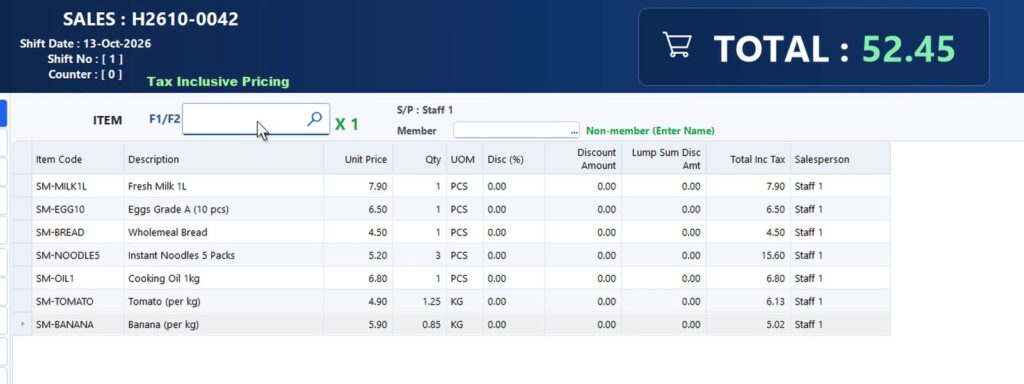Click unit price 7.90 for Fresh Milk
This screenshot has height=384, width=1024.
coord(358,186)
